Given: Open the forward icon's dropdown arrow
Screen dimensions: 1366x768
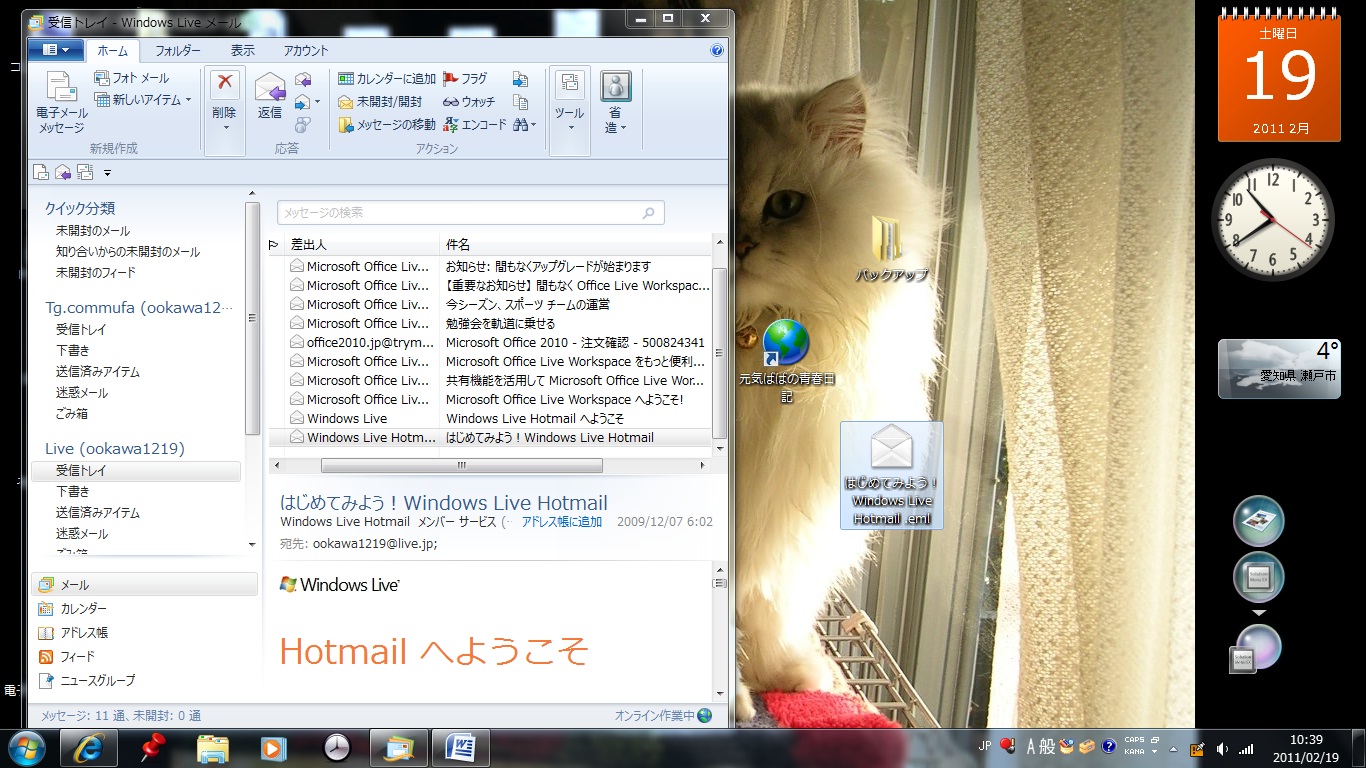Looking at the screenshot, I should [x=318, y=102].
